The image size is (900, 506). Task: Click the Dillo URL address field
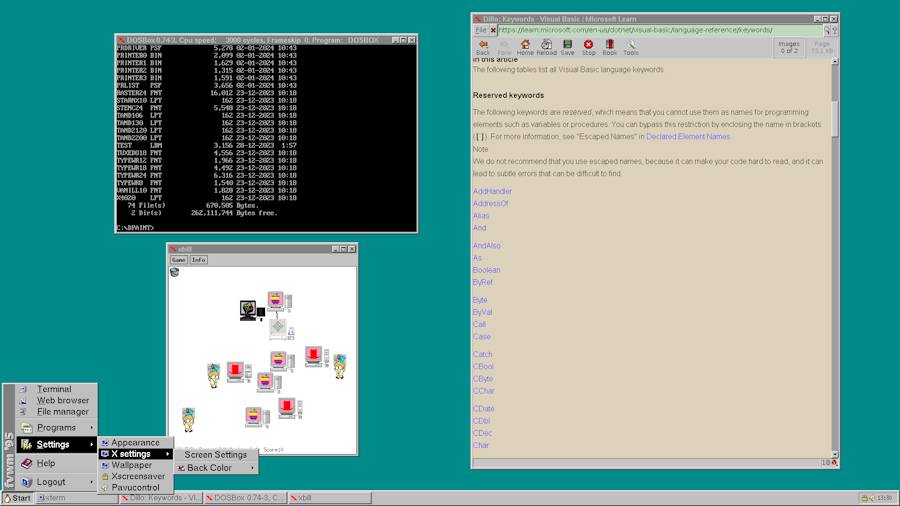tap(660, 30)
